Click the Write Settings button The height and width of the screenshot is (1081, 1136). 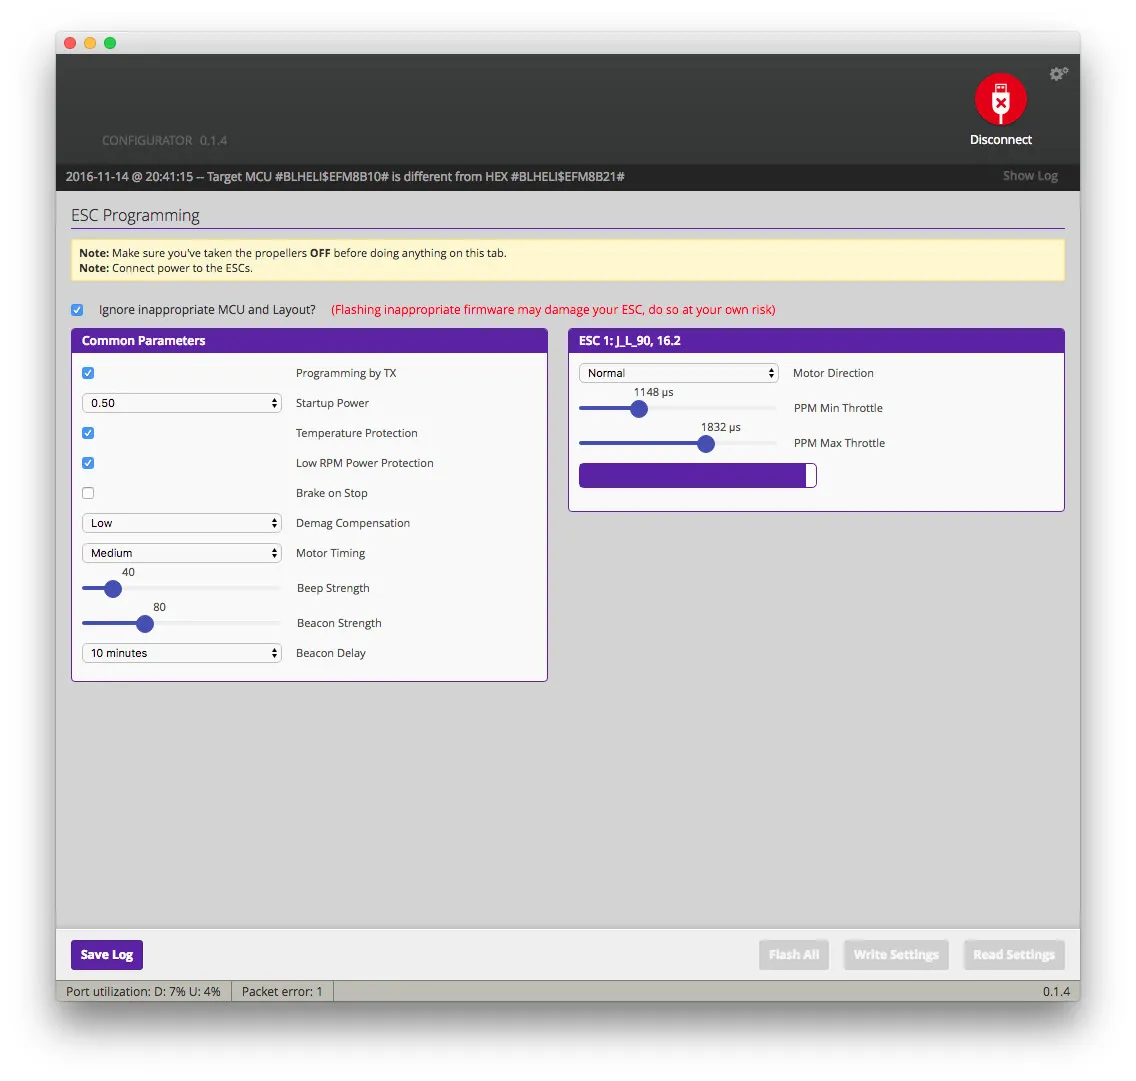pos(895,955)
